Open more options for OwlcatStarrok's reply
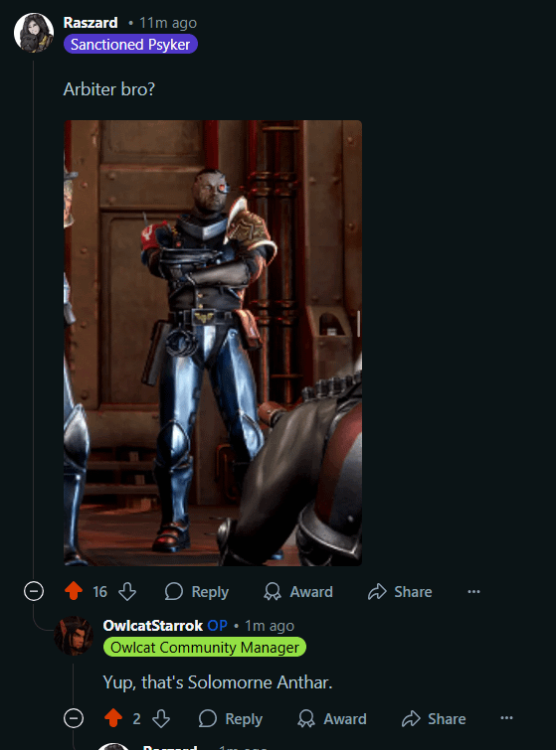Screen dimensions: 556x750 pos(507,718)
